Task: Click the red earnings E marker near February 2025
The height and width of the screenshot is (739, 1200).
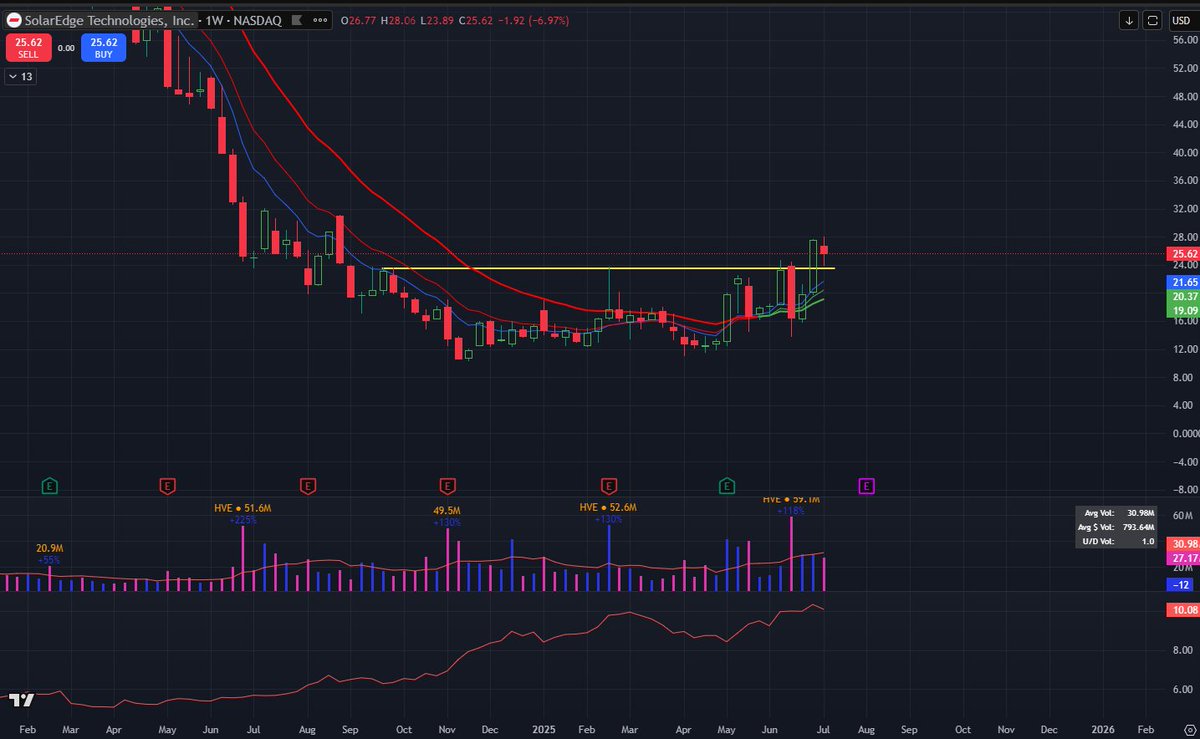Action: pos(607,485)
